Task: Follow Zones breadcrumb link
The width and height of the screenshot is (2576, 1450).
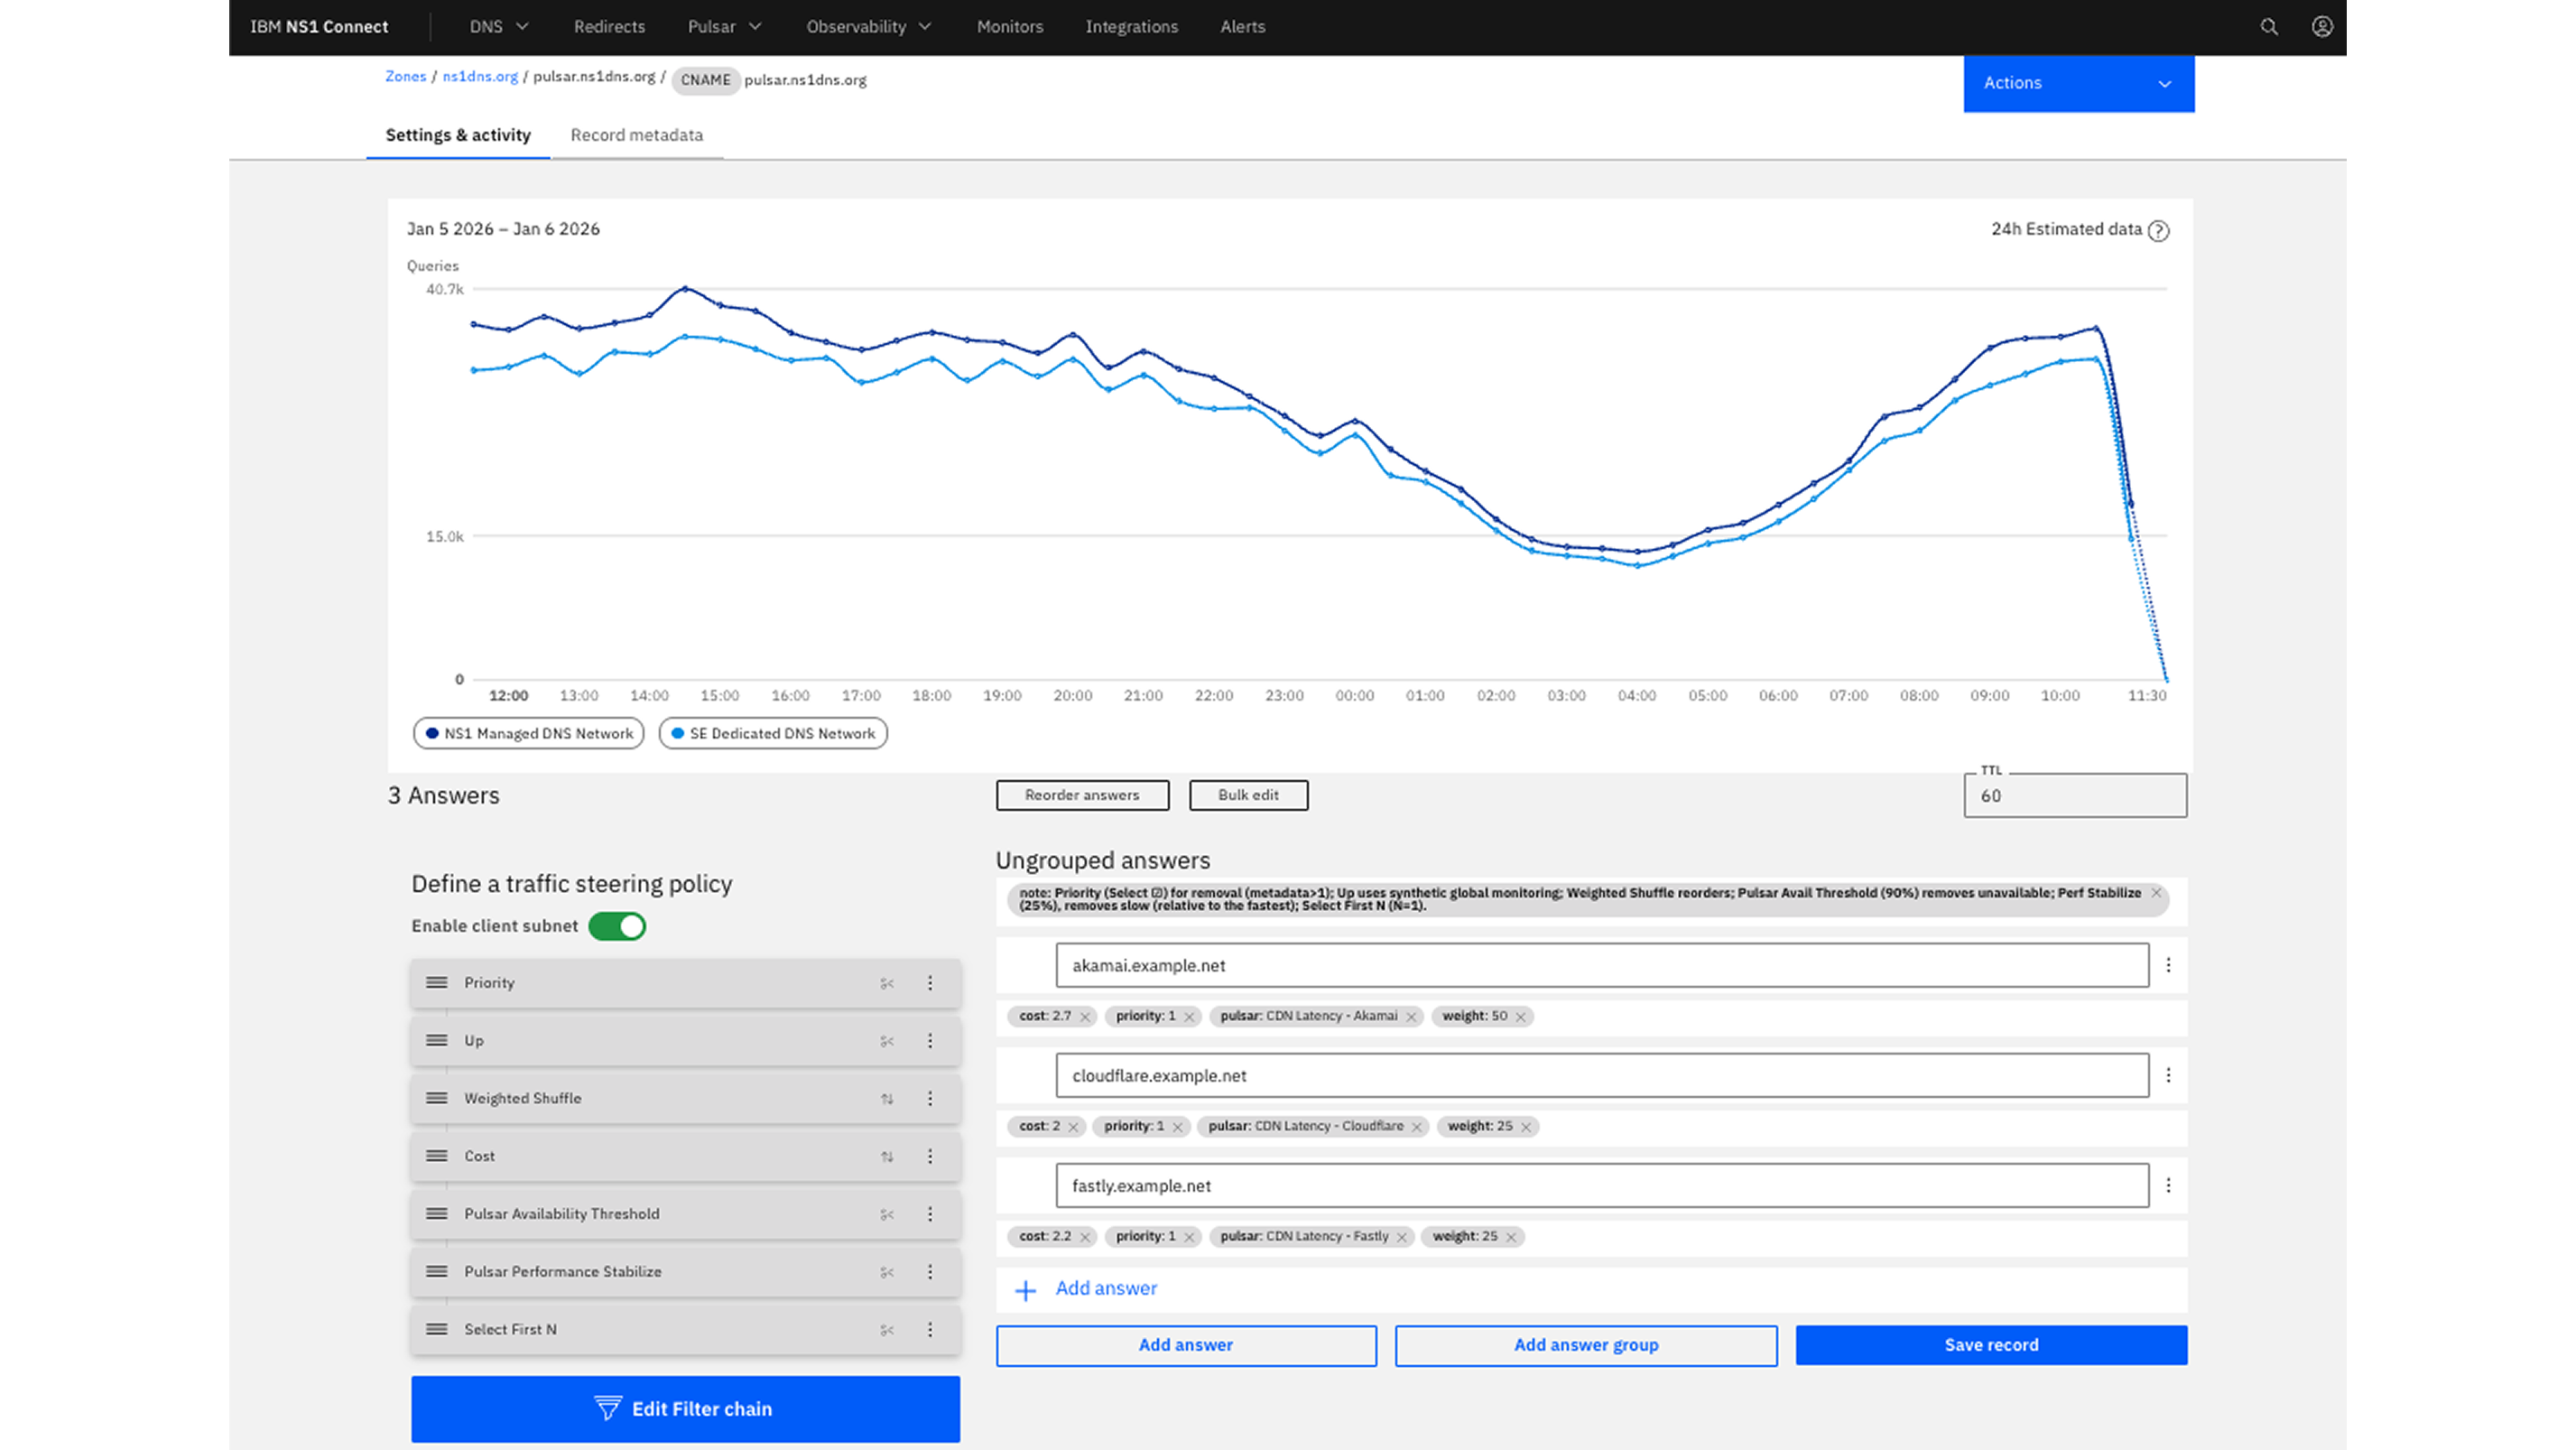Action: 406,76
